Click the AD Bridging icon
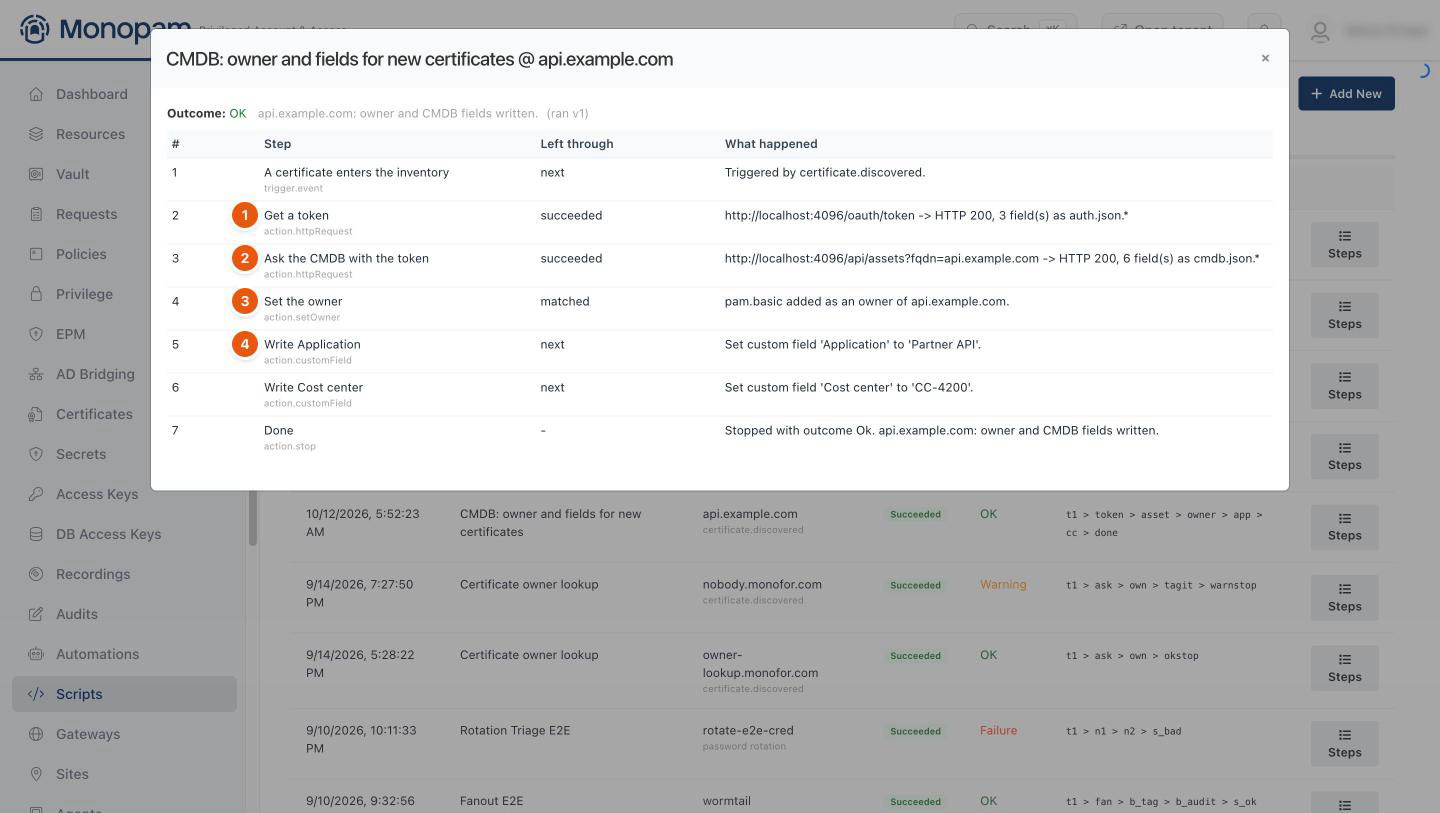 [x=36, y=374]
